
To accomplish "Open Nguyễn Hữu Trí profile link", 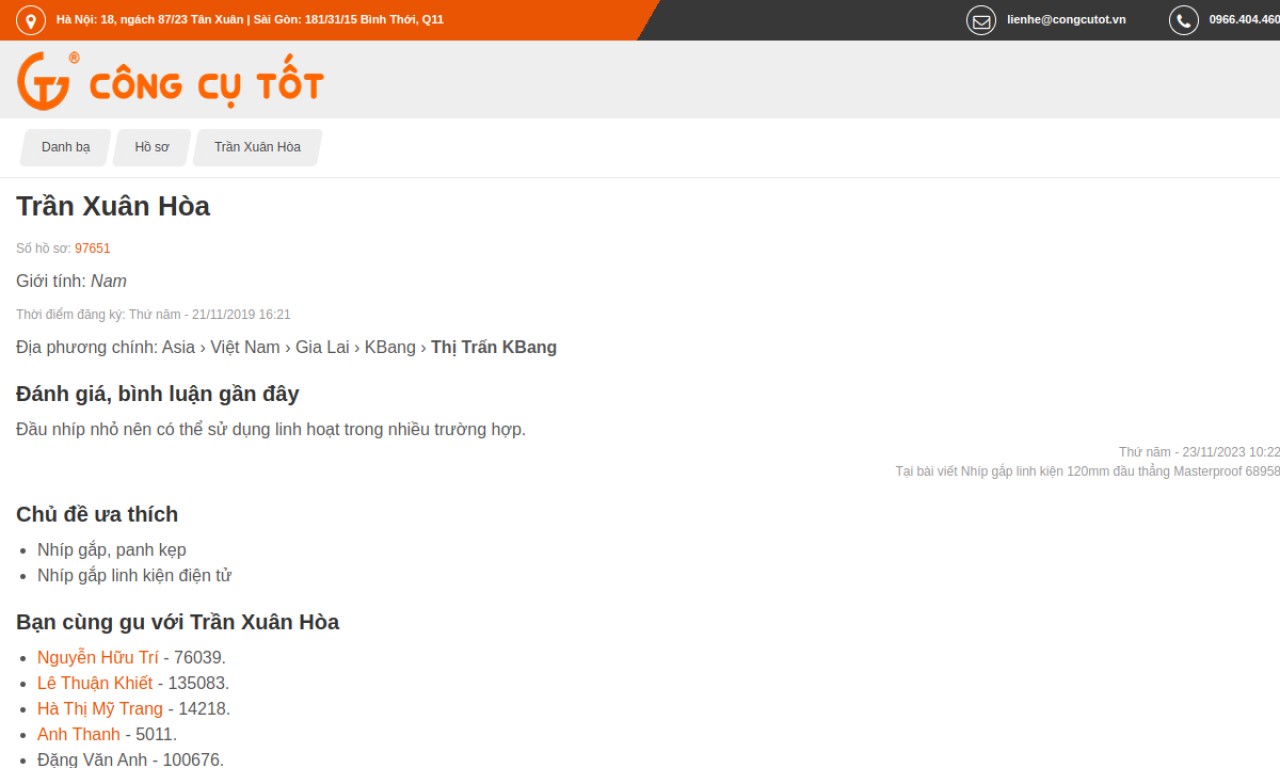I will tap(98, 657).
